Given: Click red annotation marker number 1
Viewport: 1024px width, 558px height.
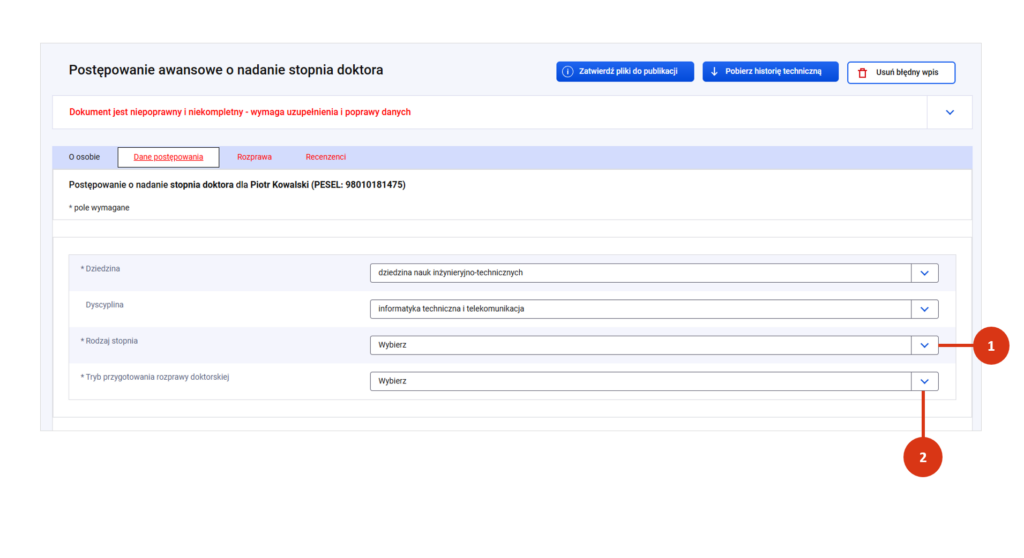Looking at the screenshot, I should [x=991, y=346].
